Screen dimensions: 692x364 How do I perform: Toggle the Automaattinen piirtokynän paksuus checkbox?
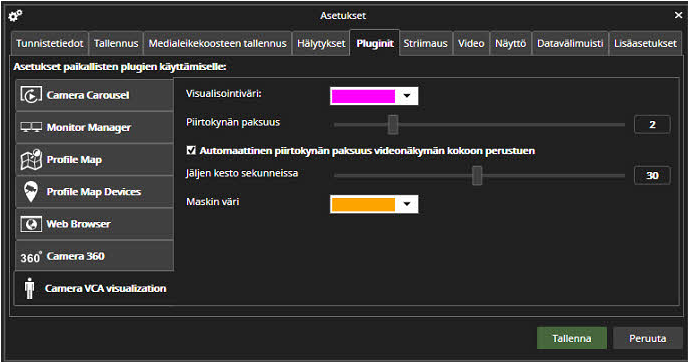[191, 150]
